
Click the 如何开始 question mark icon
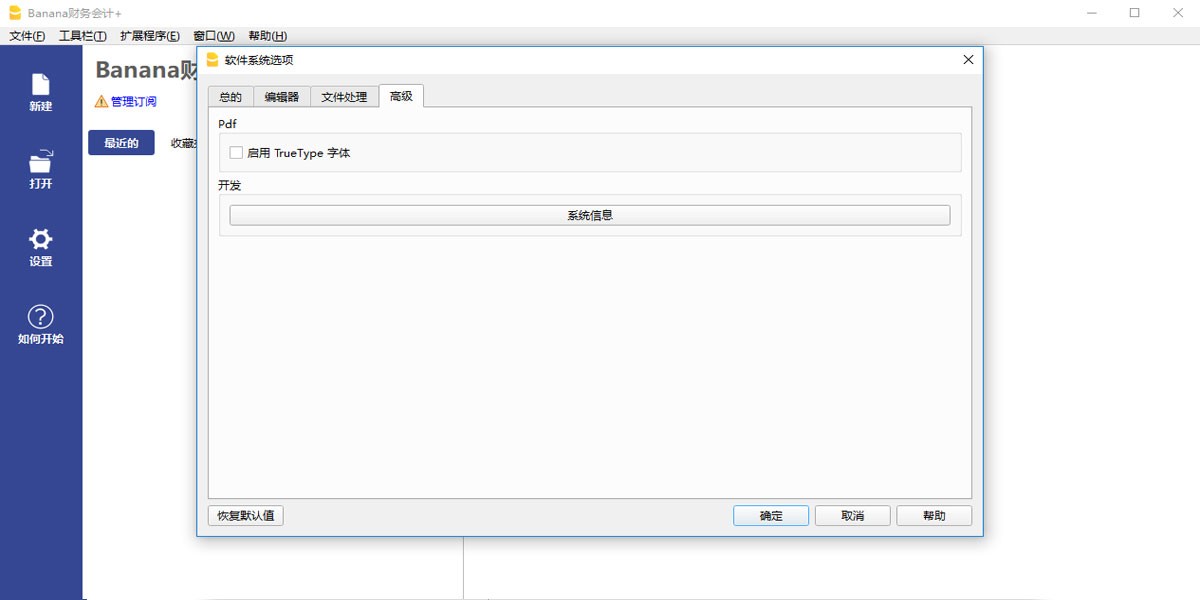click(x=40, y=318)
